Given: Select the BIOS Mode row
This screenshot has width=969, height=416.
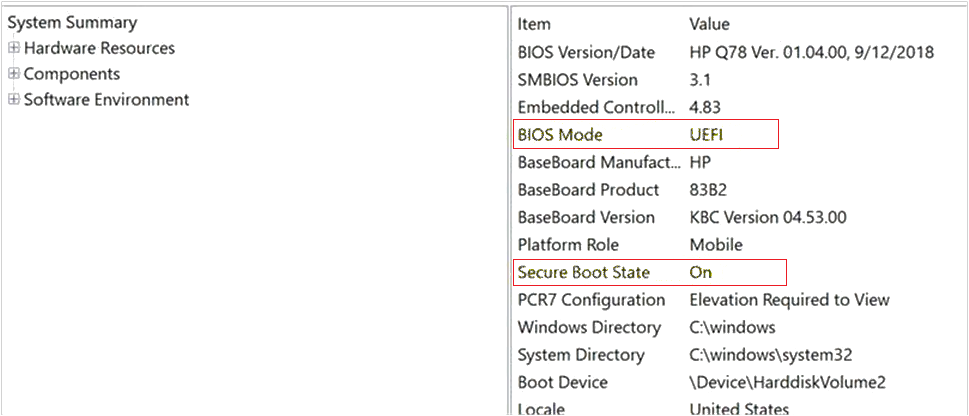Looking at the screenshot, I should coord(560,135).
